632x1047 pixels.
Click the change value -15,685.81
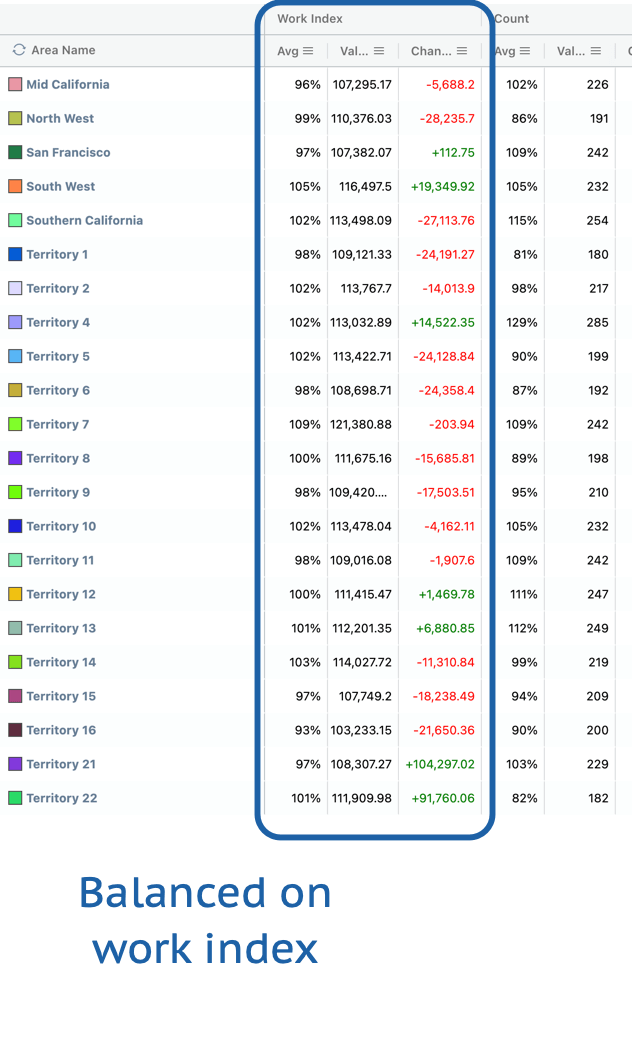445,459
